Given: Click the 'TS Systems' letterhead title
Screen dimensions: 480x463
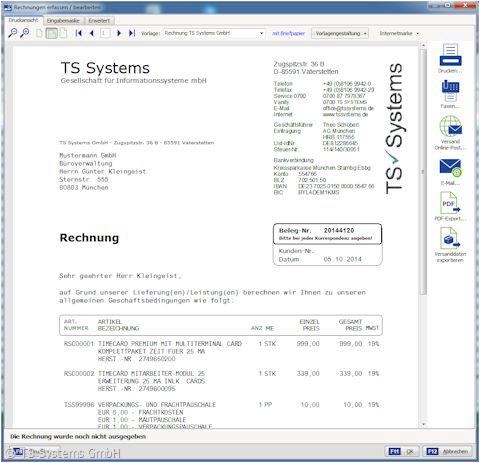Looking at the screenshot, I should pos(105,68).
